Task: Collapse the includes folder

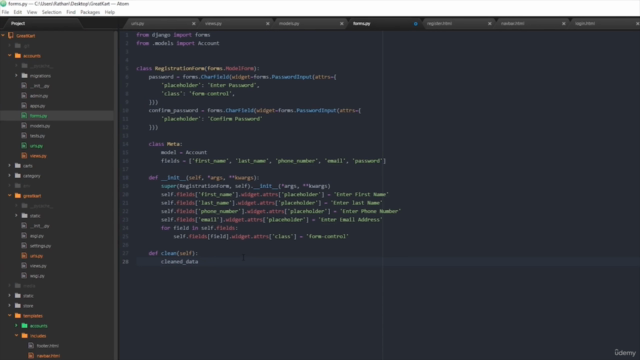Action: click(x=16, y=336)
